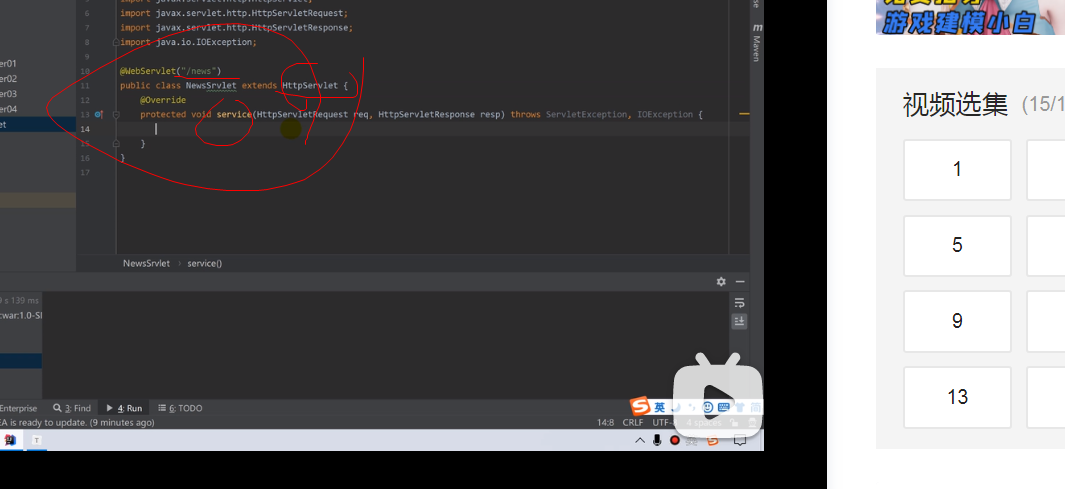Screen dimensions: 1065x489
Task: Select the project tree item ending er03
Action: [9, 94]
